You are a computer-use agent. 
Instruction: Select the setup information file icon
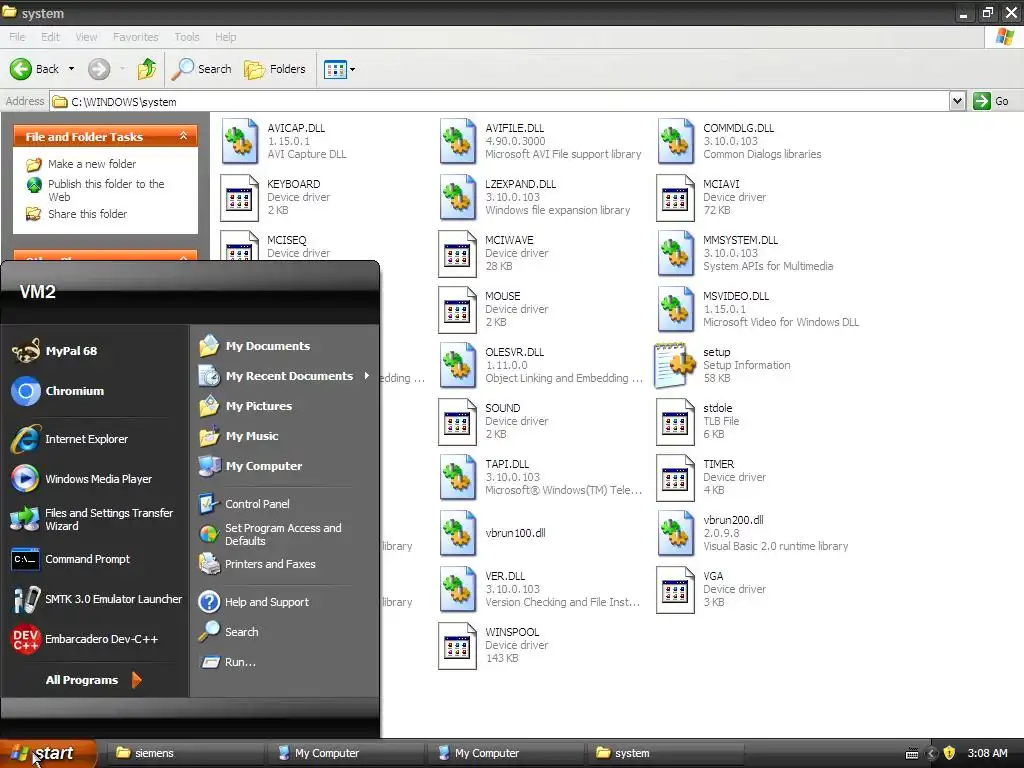click(x=675, y=365)
